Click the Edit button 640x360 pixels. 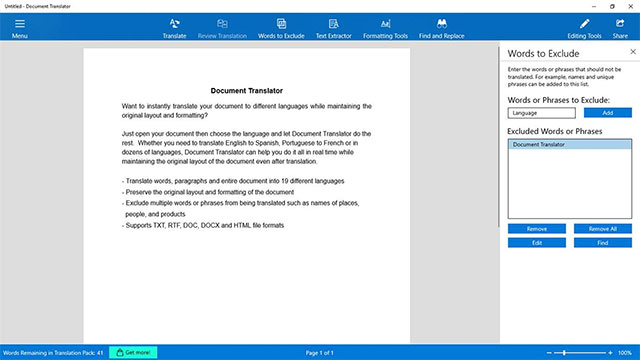[x=537, y=242]
